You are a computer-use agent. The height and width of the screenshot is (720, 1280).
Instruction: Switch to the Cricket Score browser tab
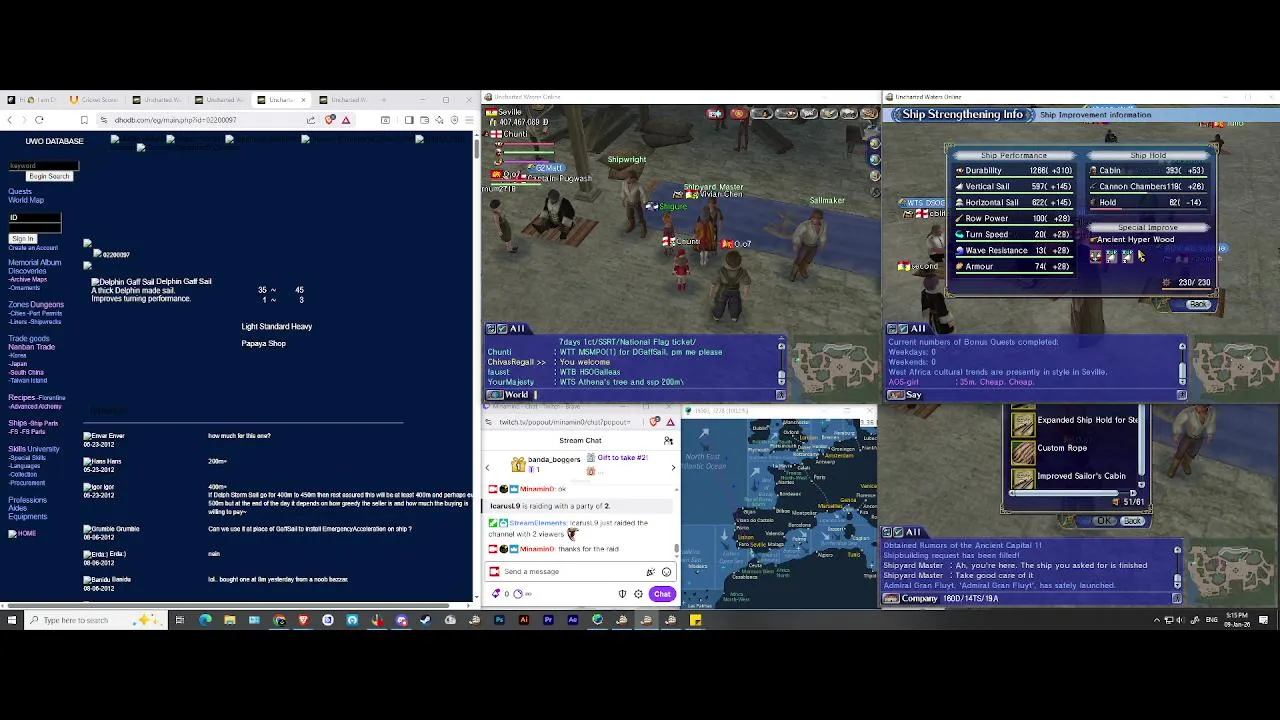pyautogui.click(x=94, y=100)
